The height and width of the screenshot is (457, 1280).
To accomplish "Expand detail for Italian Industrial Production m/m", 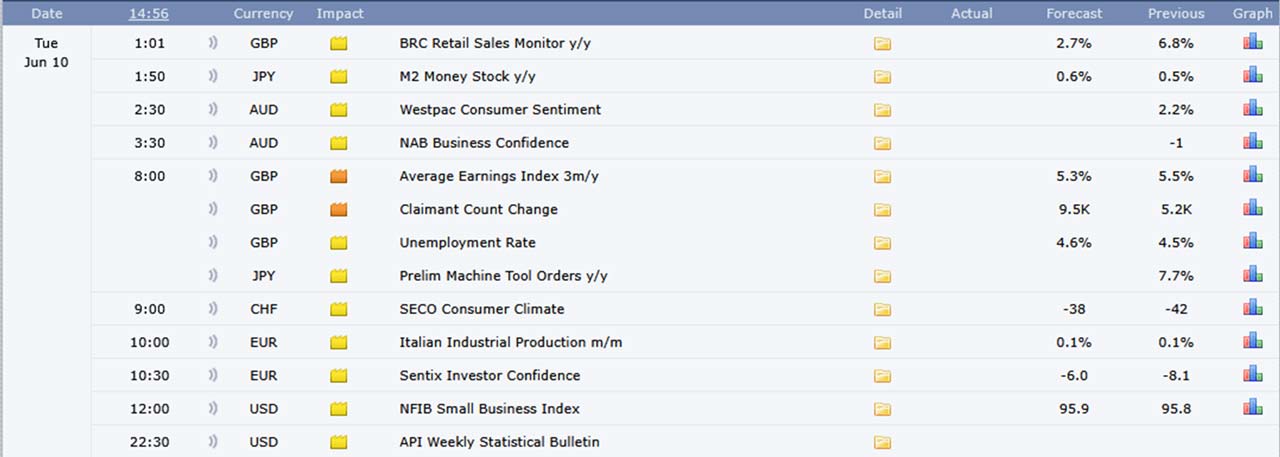I will [882, 342].
